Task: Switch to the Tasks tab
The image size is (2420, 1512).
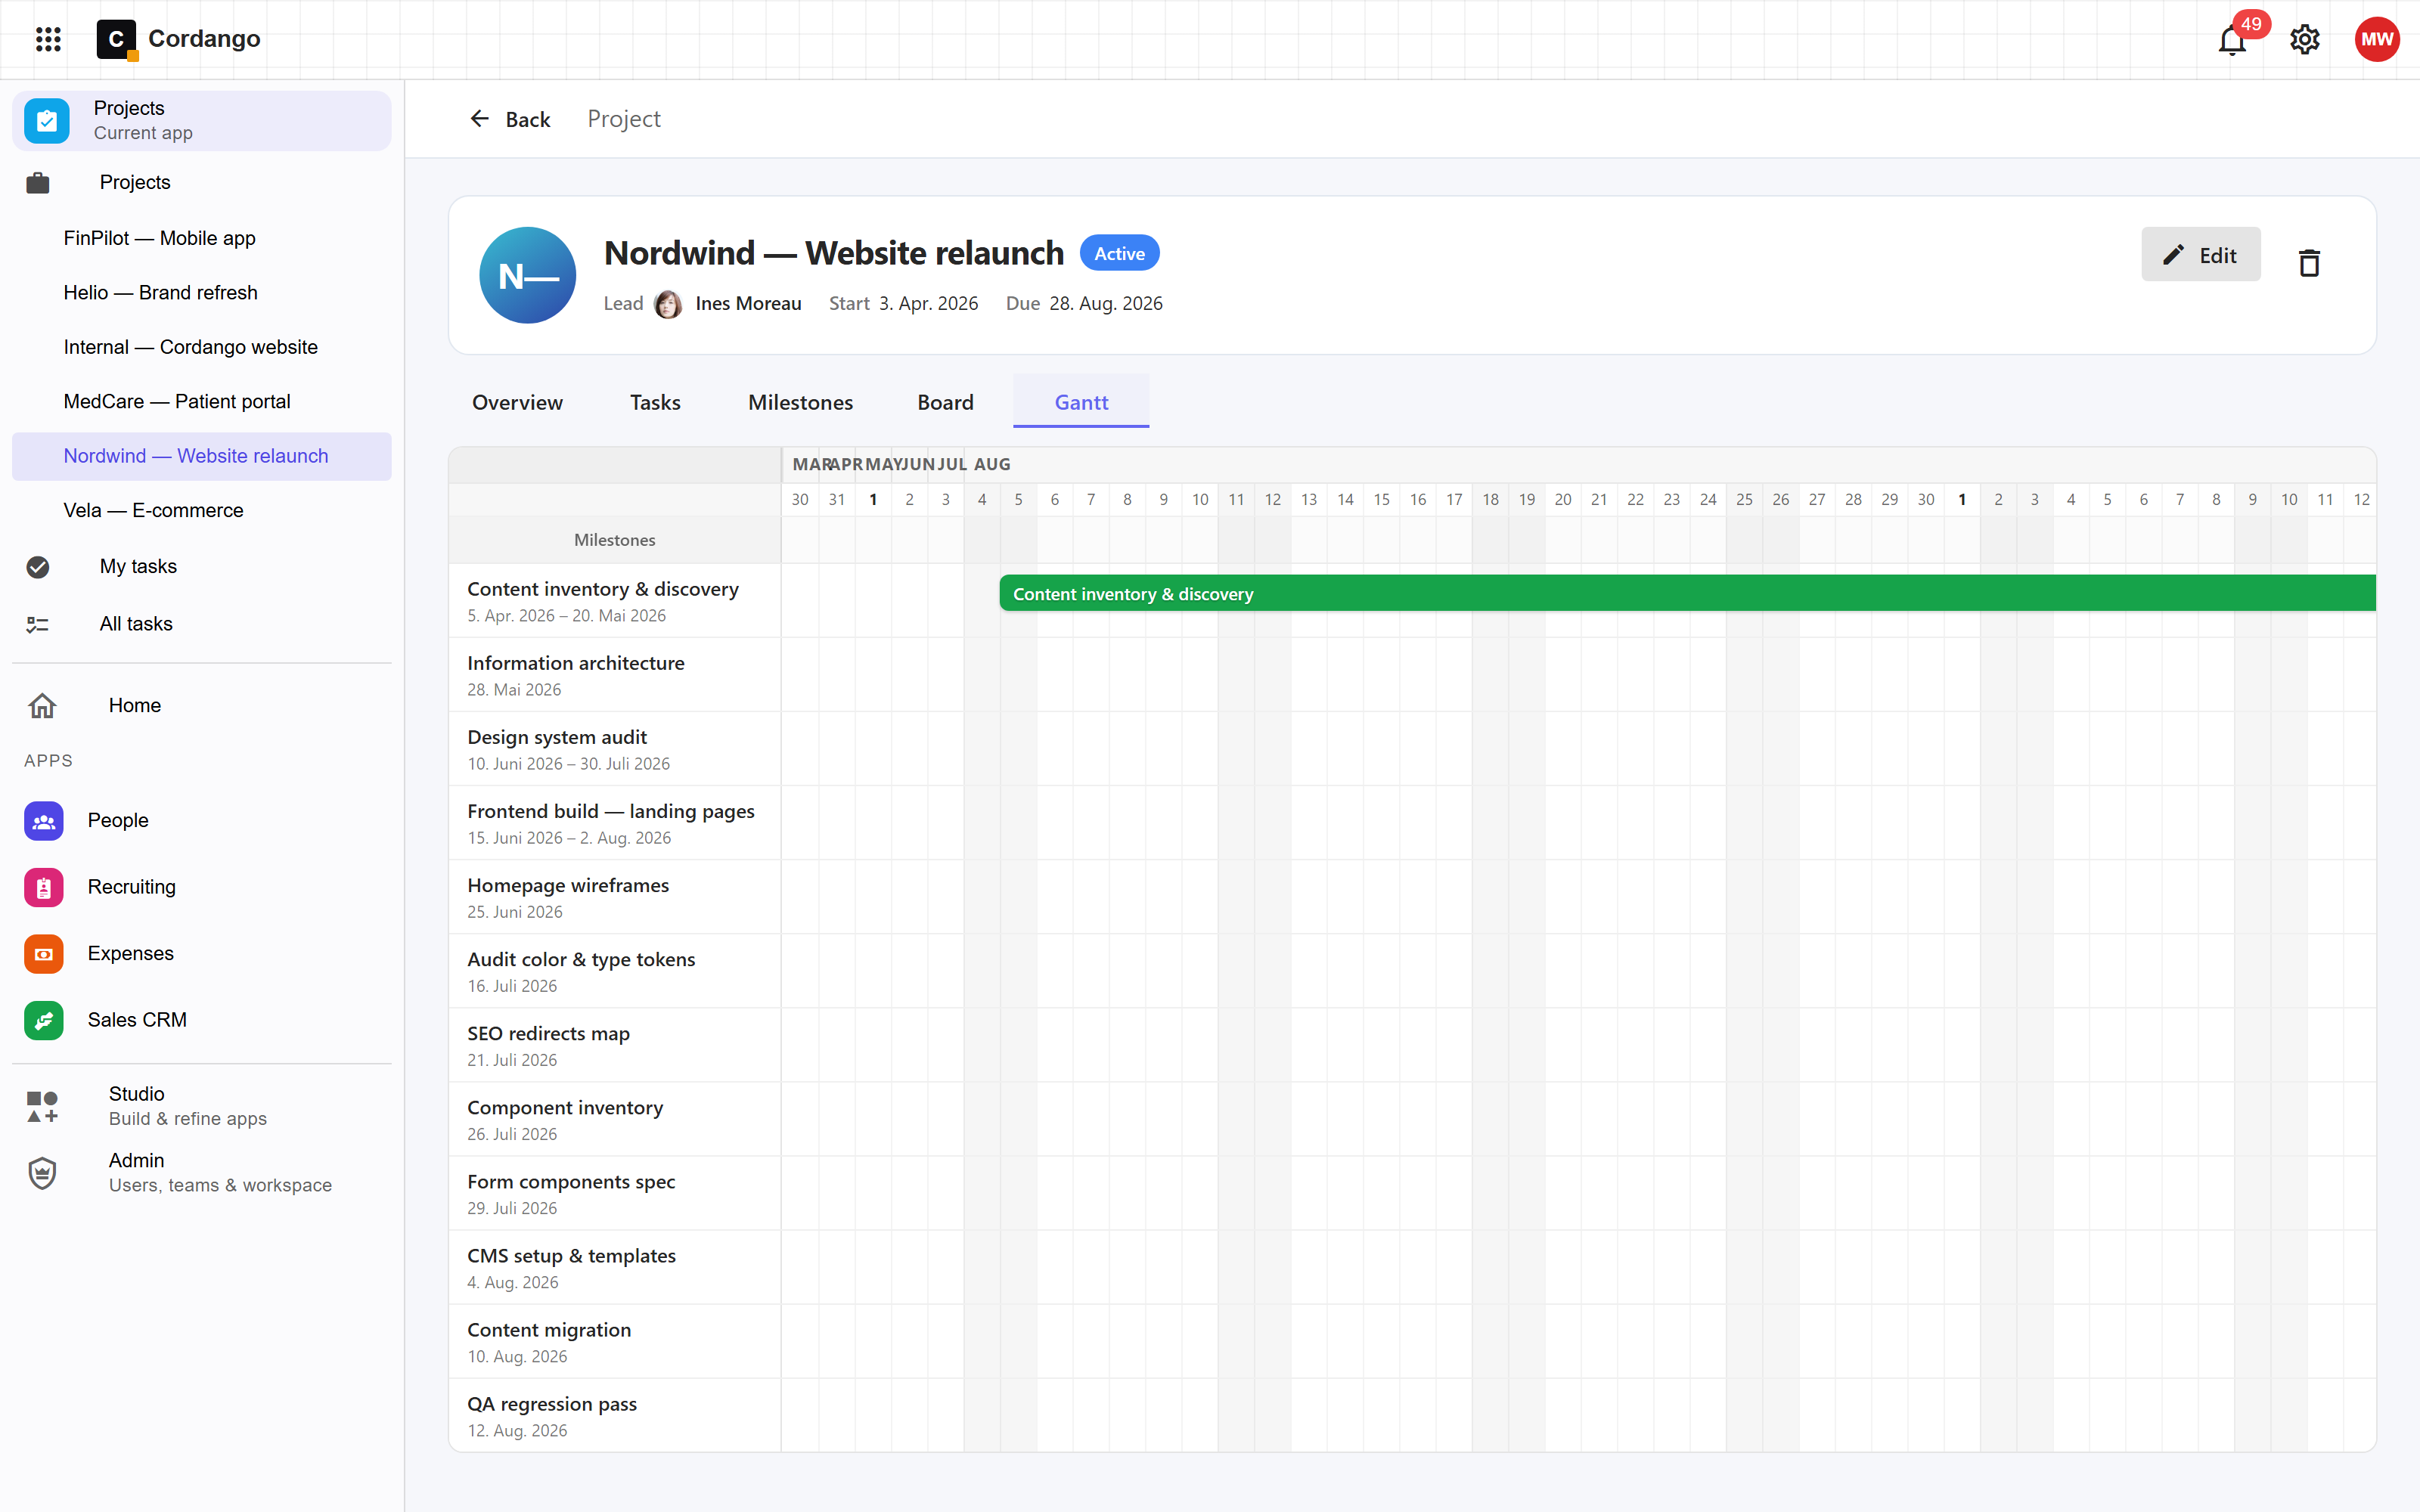Action: coord(655,402)
